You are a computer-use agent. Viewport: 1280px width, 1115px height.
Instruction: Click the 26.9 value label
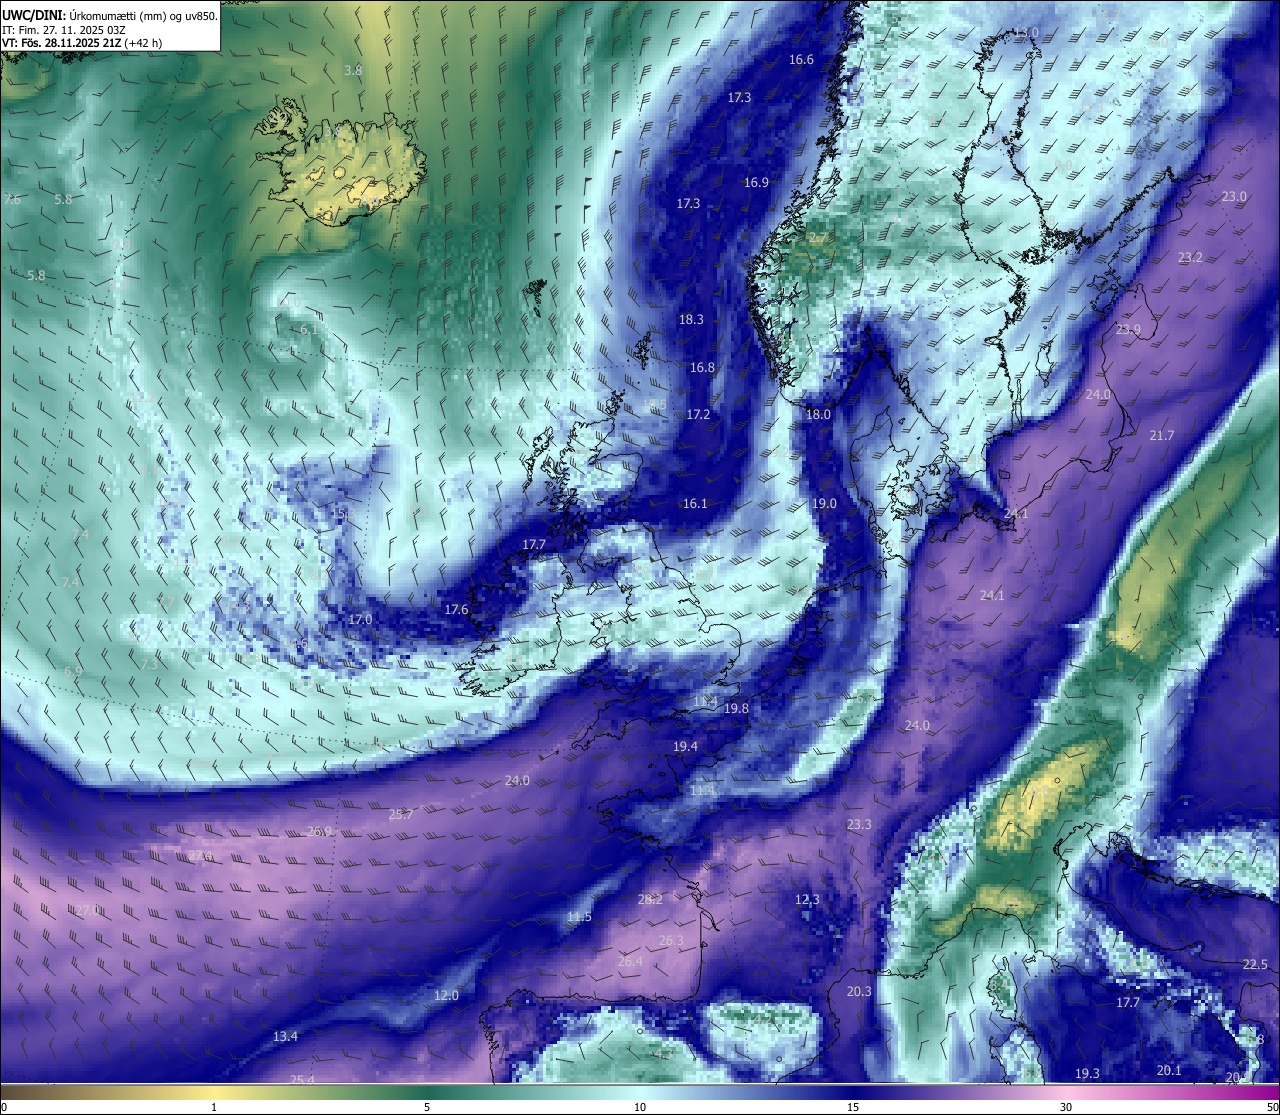319,832
